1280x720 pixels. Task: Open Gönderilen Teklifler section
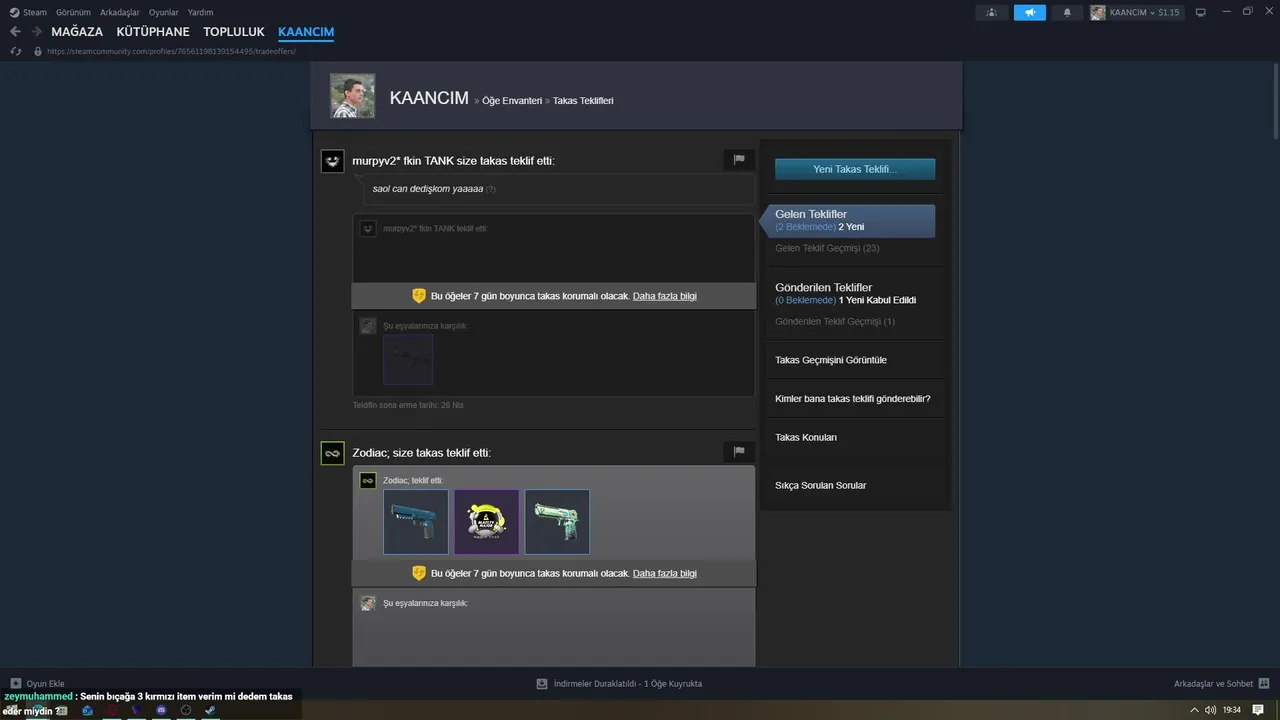coord(823,287)
